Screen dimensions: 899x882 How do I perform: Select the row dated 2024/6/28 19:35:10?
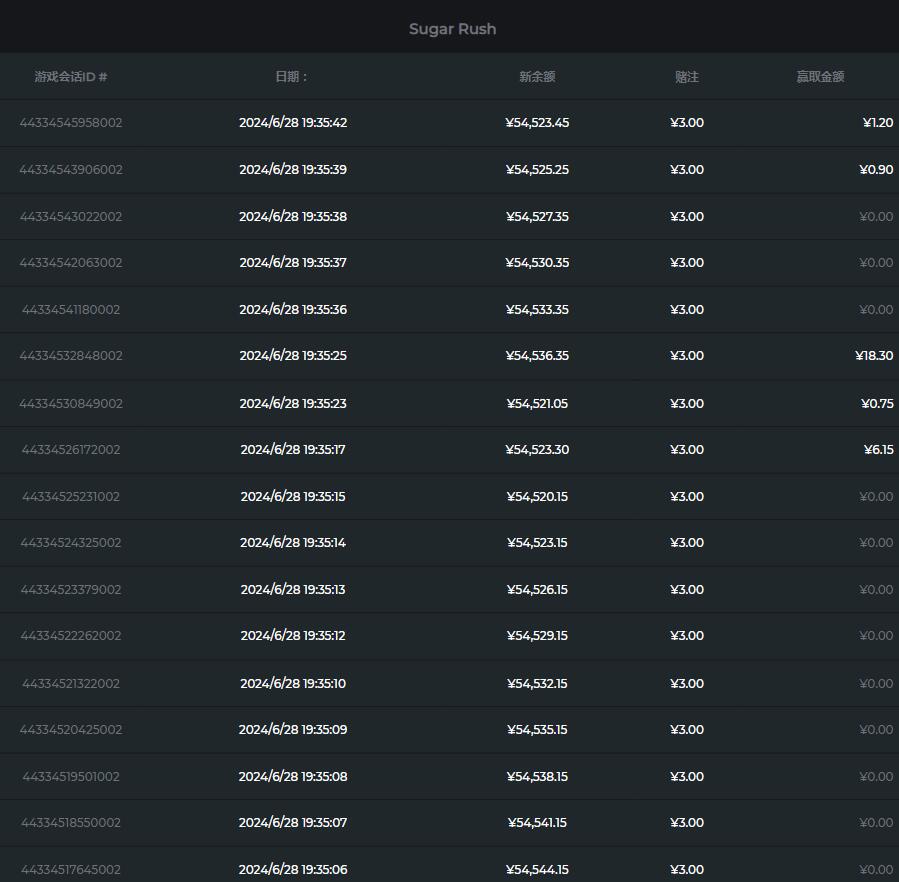click(293, 684)
